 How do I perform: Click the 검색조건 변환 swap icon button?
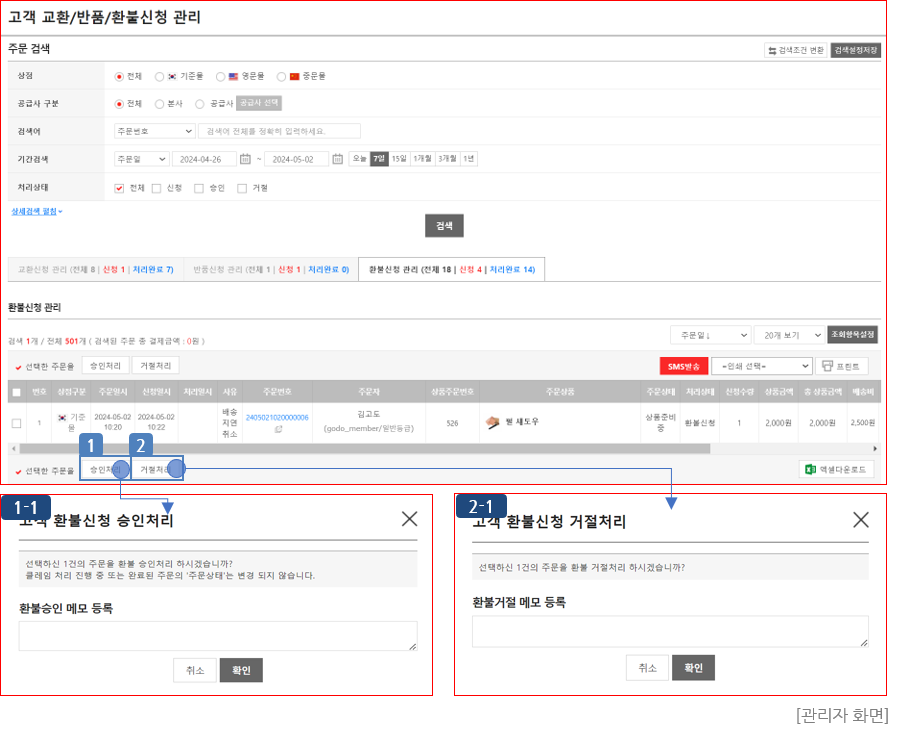click(795, 50)
